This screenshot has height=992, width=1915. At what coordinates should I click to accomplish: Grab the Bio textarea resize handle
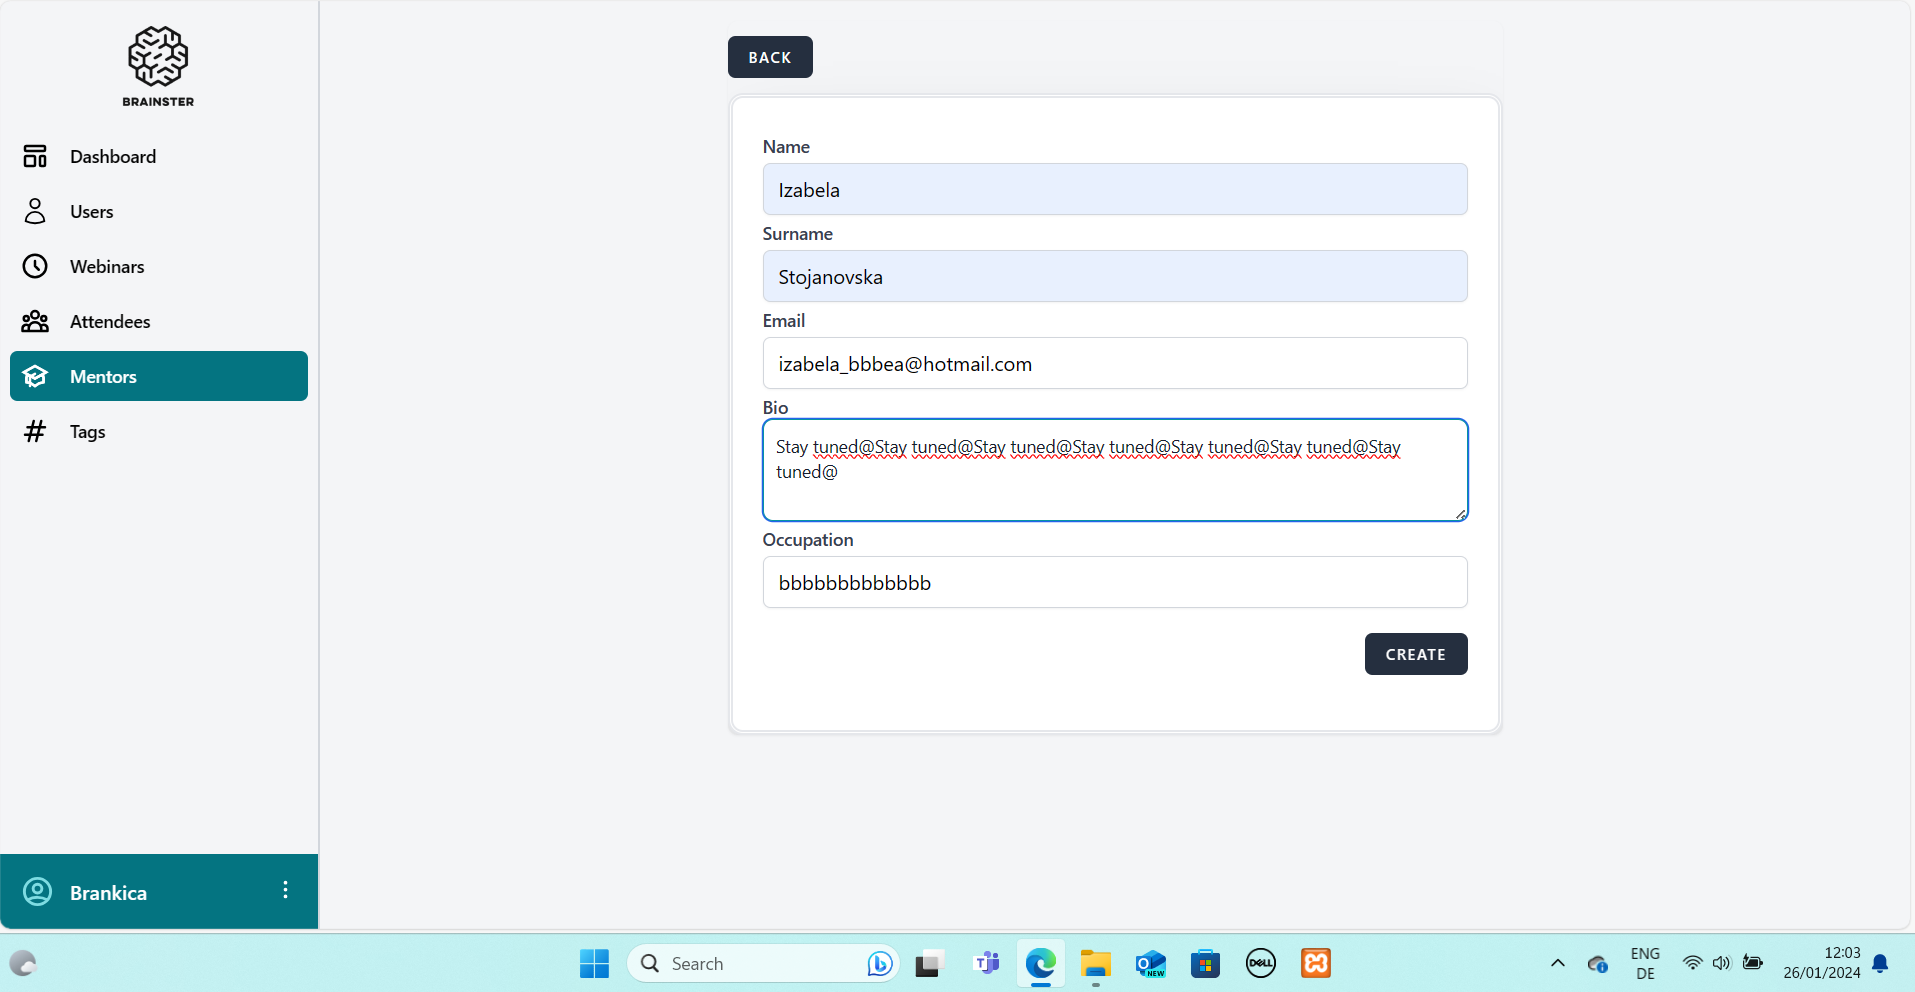tap(1460, 514)
